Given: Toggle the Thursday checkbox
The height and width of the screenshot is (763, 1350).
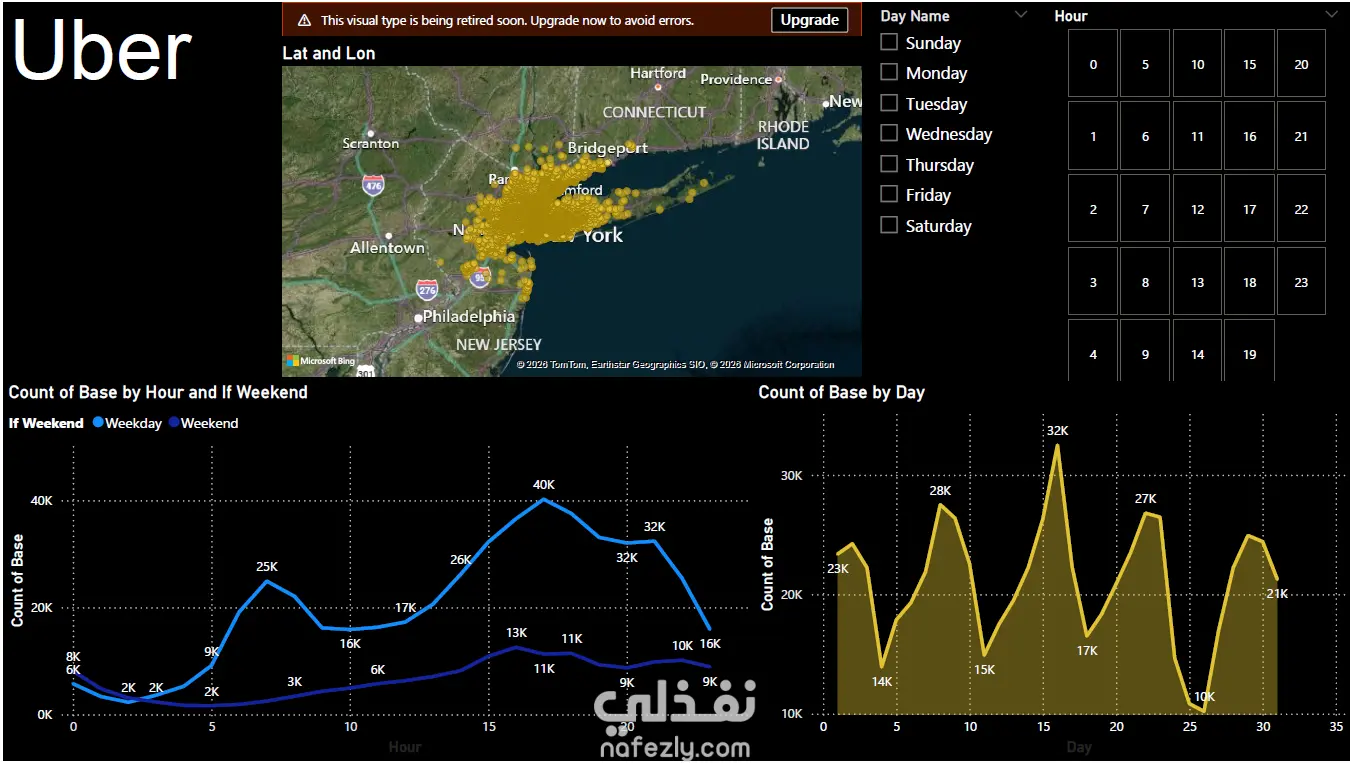Looking at the screenshot, I should pyautogui.click(x=889, y=164).
